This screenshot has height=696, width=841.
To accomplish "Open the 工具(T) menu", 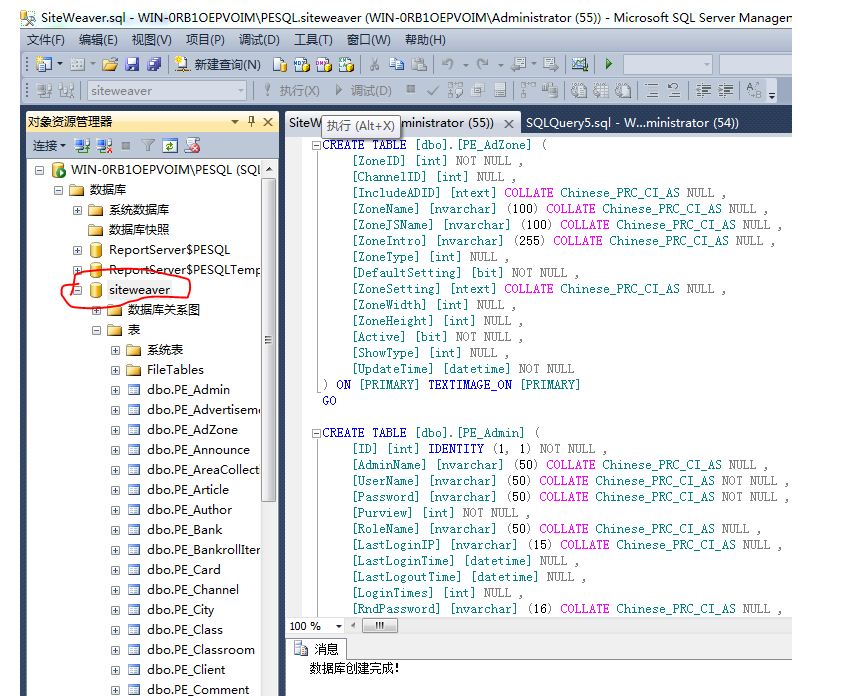I will (313, 40).
